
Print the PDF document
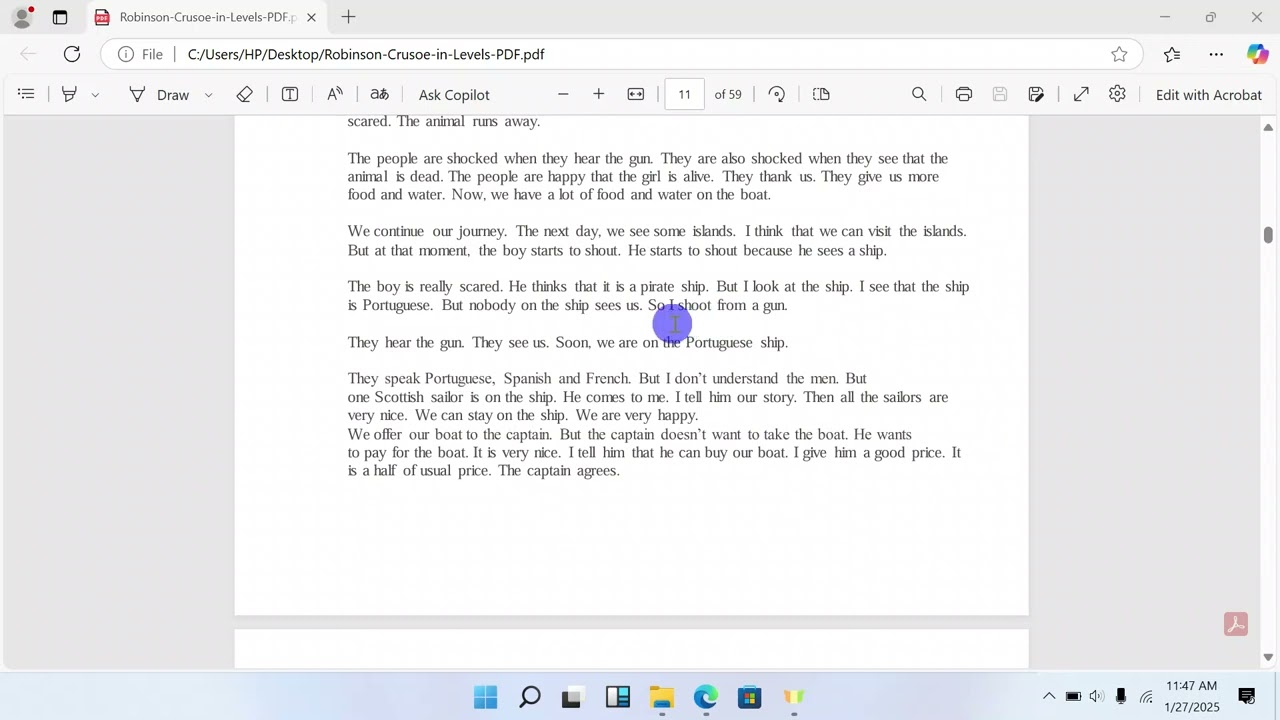(x=964, y=94)
